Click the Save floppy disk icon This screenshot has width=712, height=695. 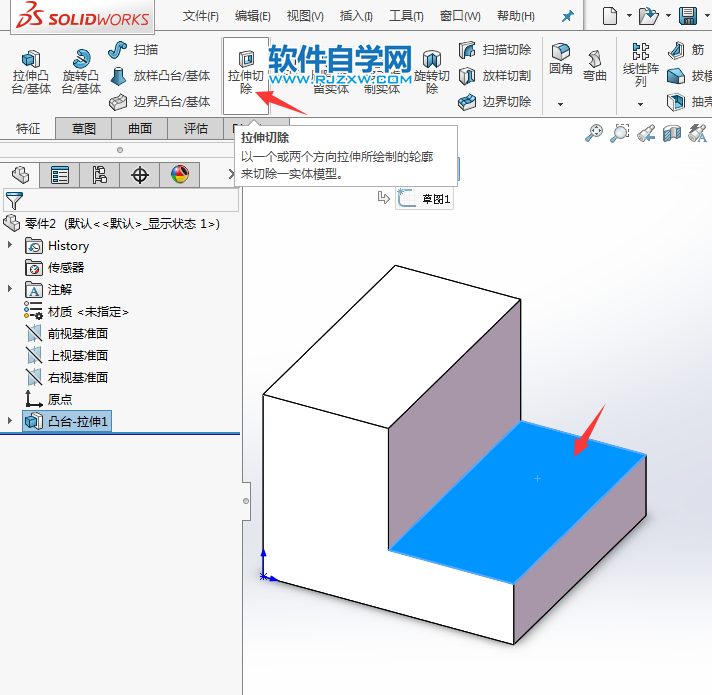(687, 16)
